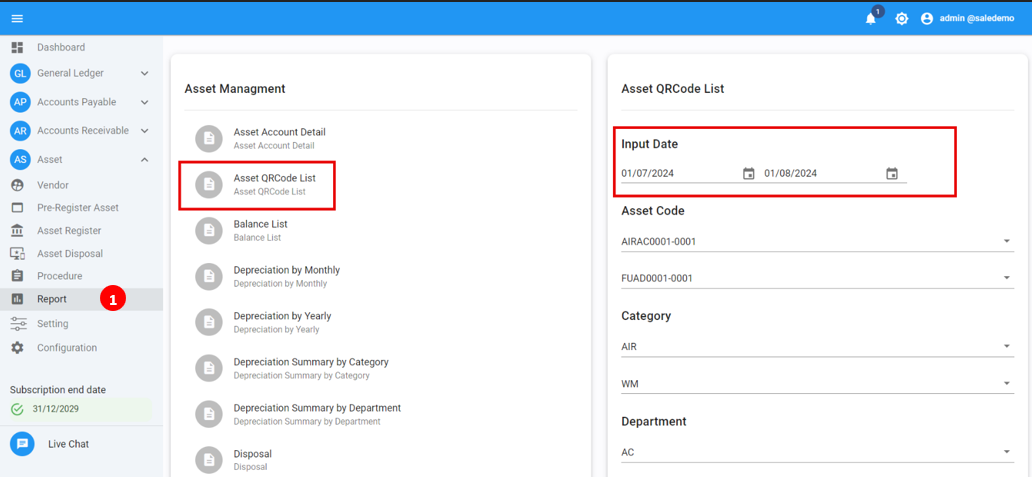Click the Balance List document icon
The image size is (1032, 477).
click(209, 230)
